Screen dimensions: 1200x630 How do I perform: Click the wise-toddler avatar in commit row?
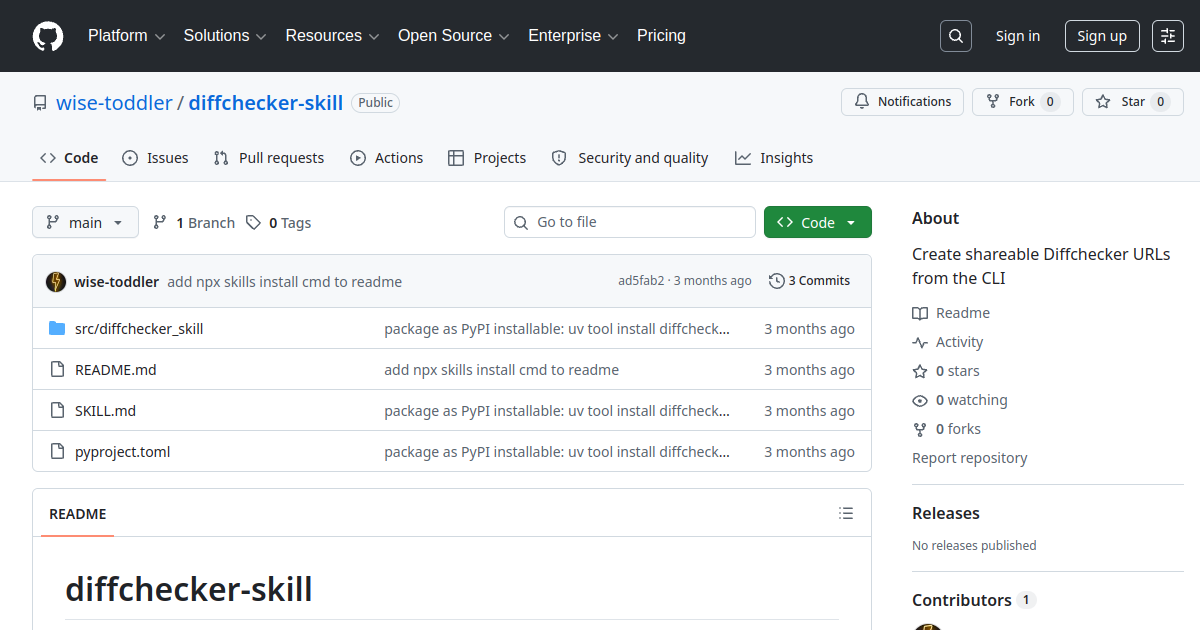(x=56, y=282)
